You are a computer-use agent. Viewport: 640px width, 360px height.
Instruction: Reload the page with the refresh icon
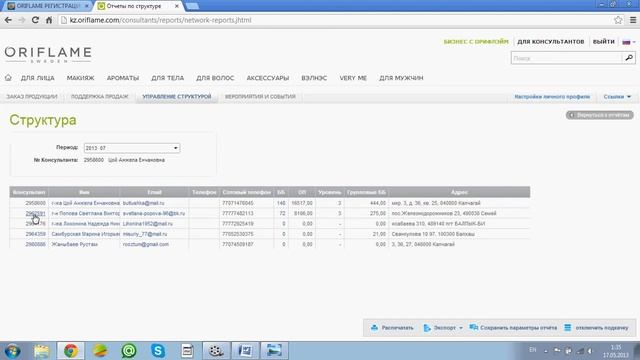(35, 20)
